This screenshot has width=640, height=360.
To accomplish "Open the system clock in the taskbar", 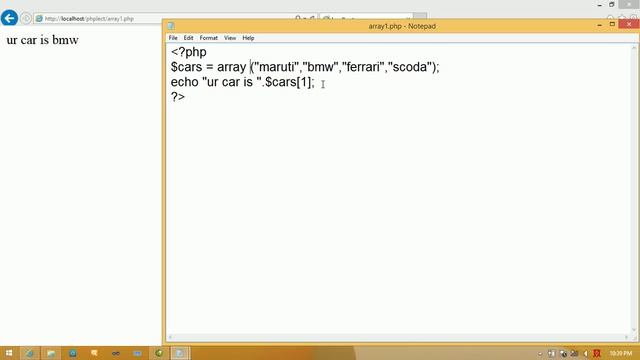I will [621, 353].
